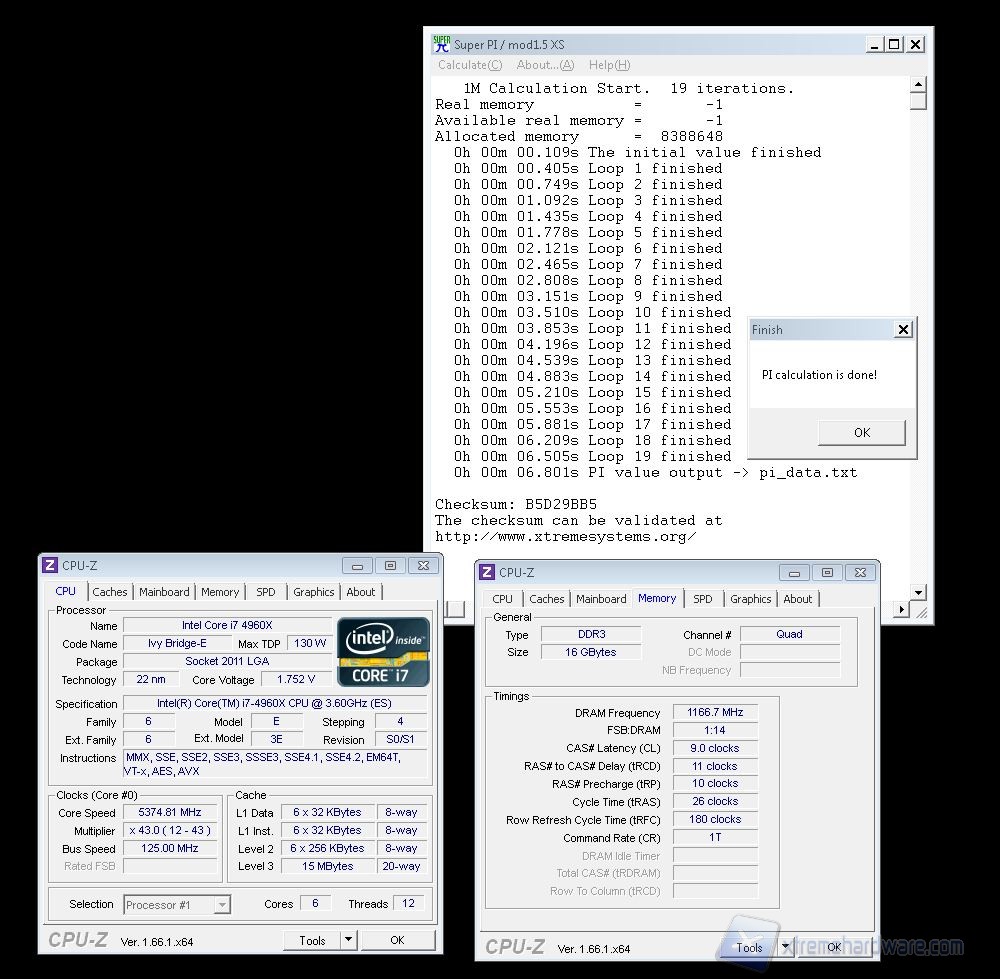Open the Calculate menu in Super PI
The image size is (1000, 979).
469,65
